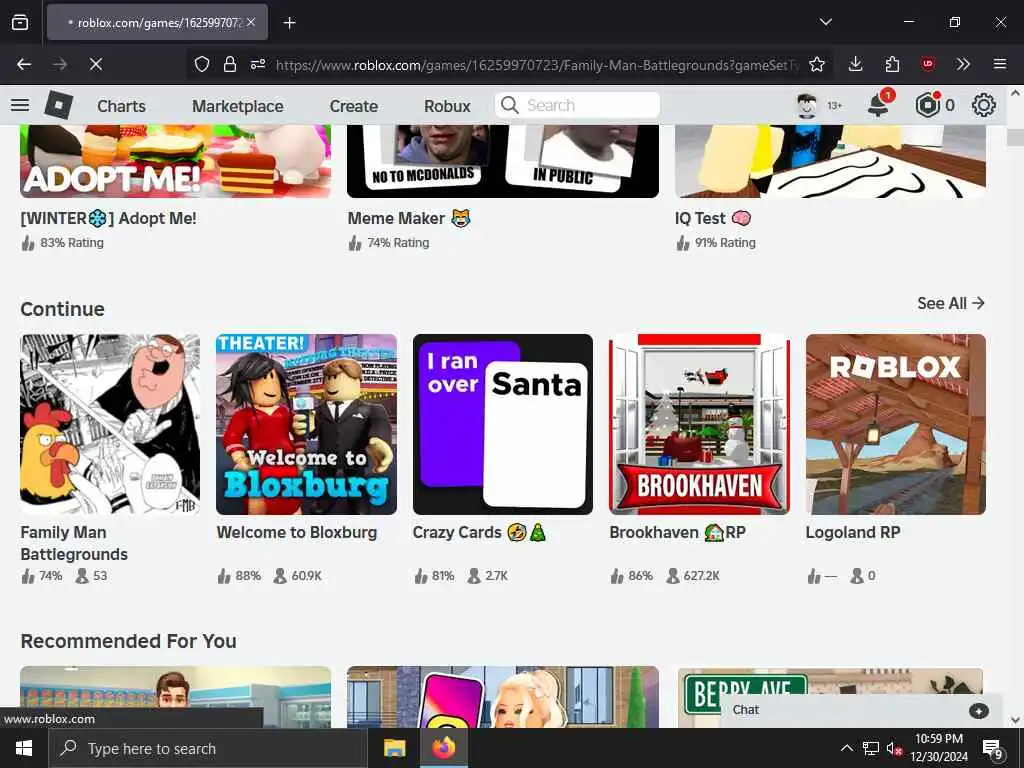Open the Firefox downloads panel
This screenshot has height=768, width=1024.
click(856, 64)
